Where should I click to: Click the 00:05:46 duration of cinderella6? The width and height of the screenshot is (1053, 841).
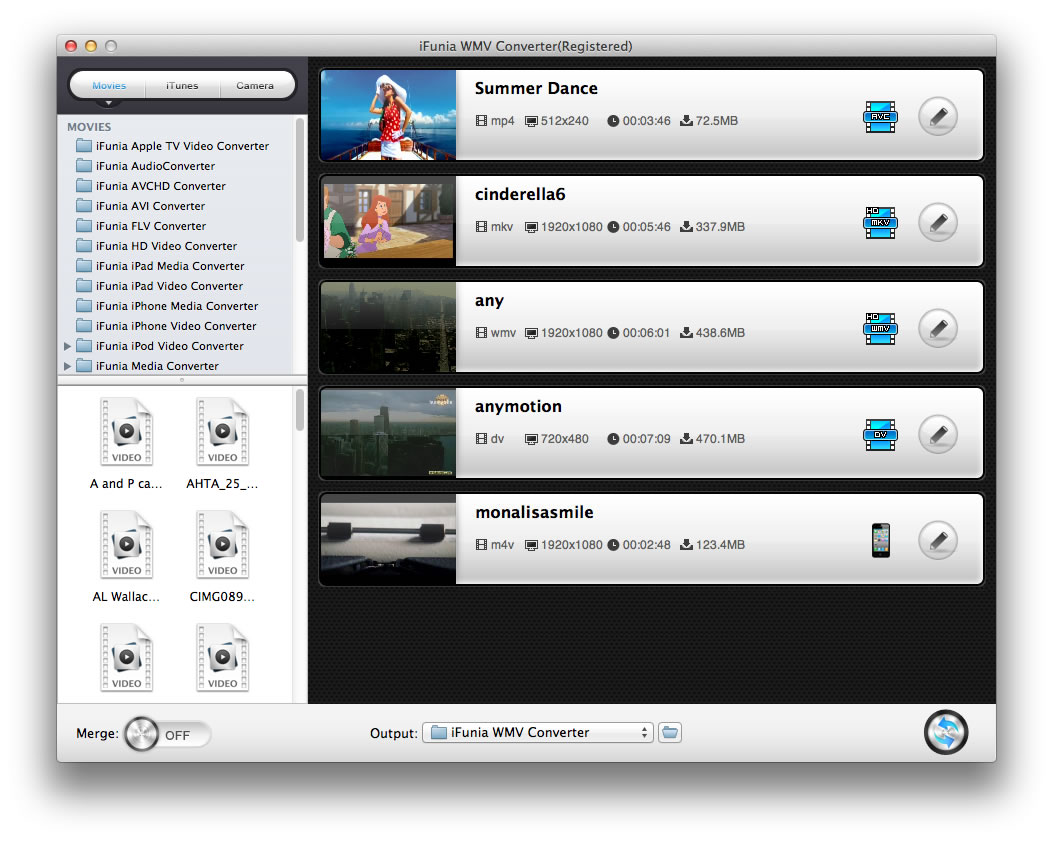[x=646, y=227]
